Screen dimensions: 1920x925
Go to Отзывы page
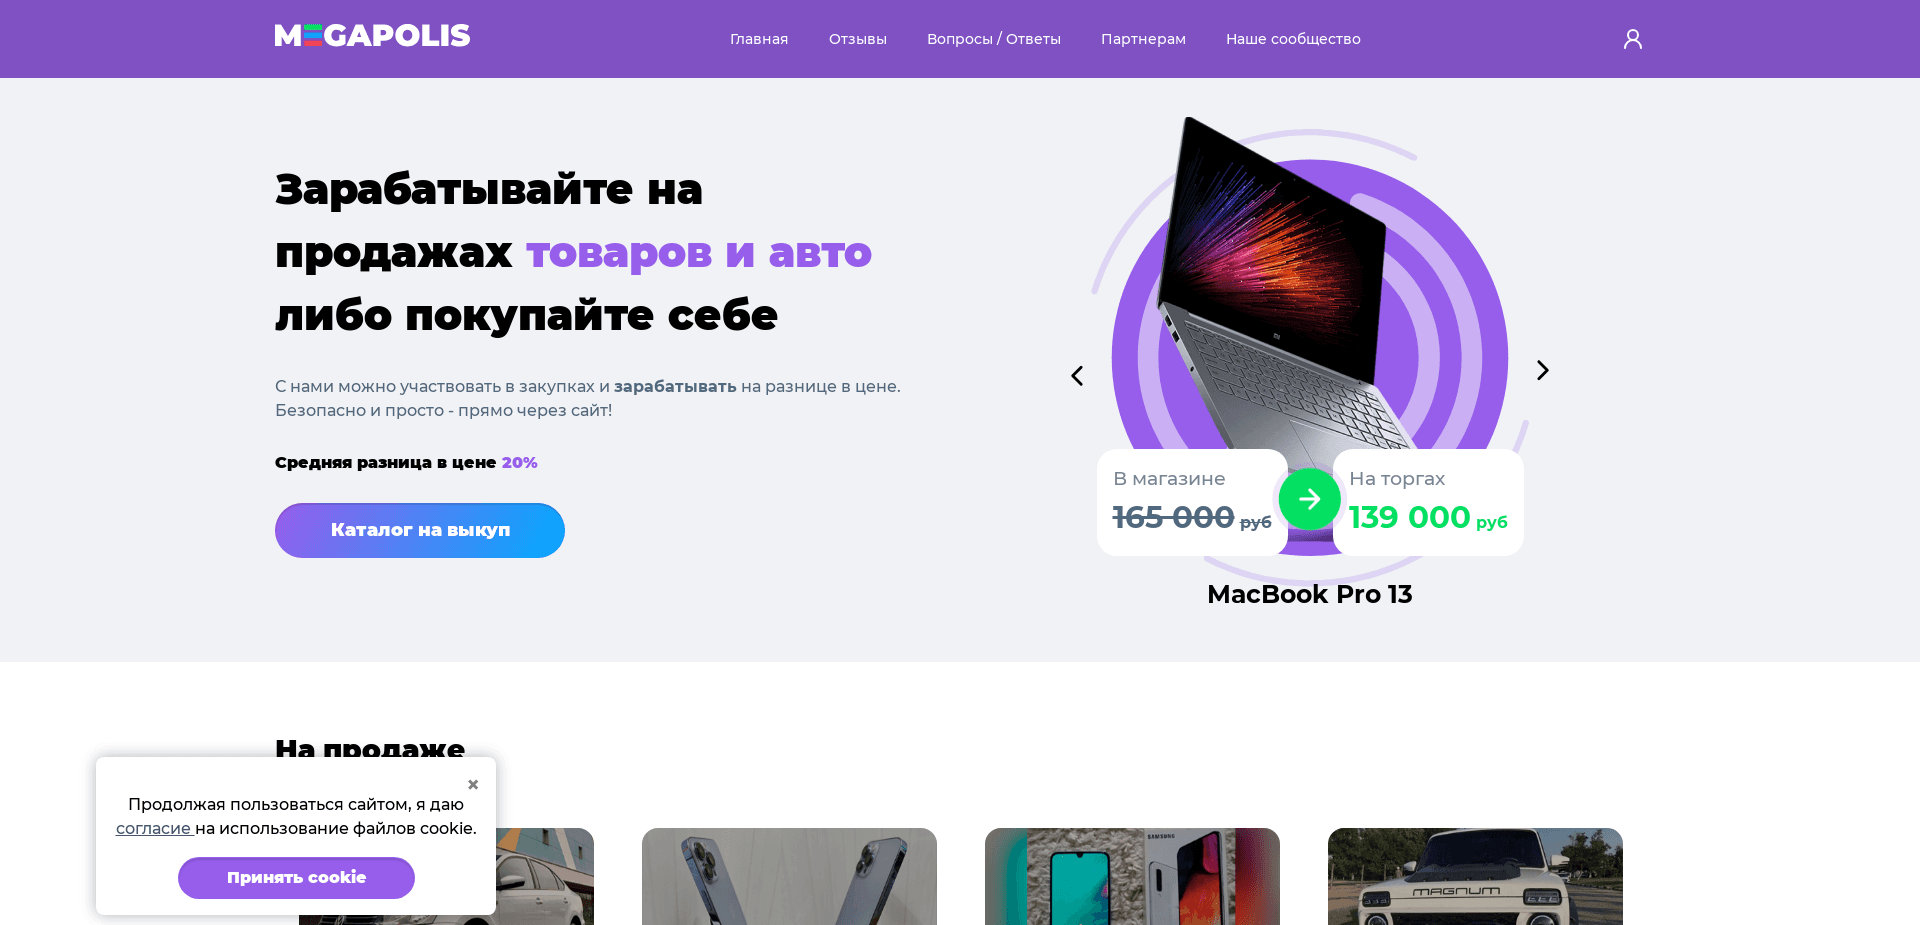pos(857,39)
